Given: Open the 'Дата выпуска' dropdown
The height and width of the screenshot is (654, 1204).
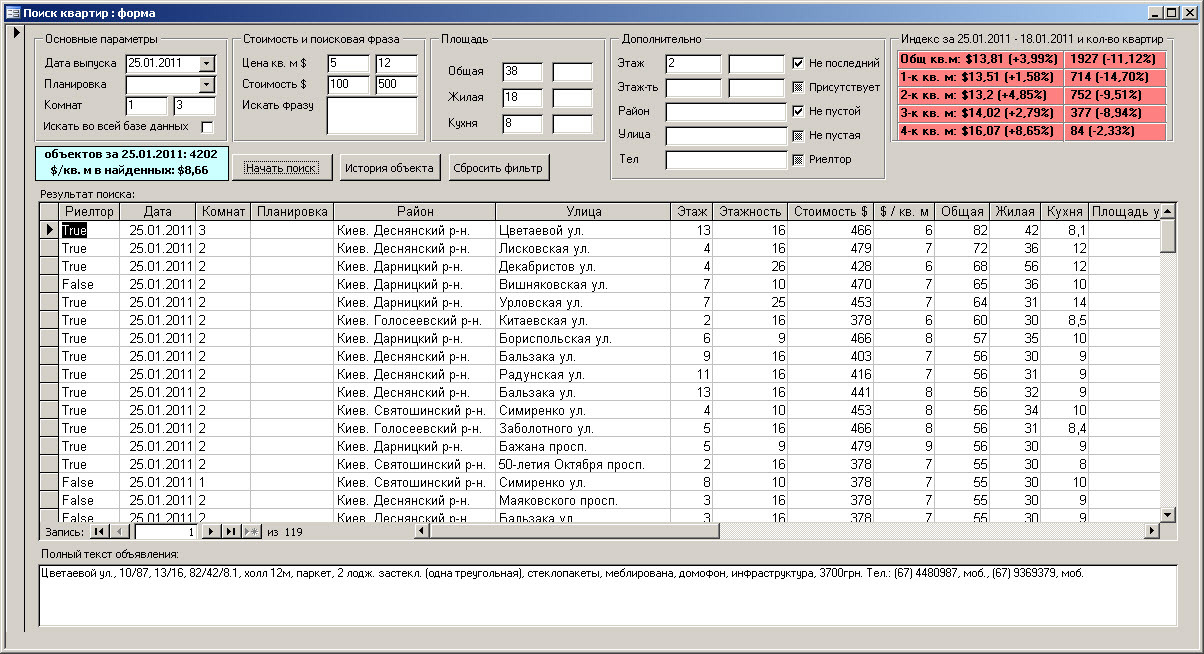Looking at the screenshot, I should click(207, 63).
